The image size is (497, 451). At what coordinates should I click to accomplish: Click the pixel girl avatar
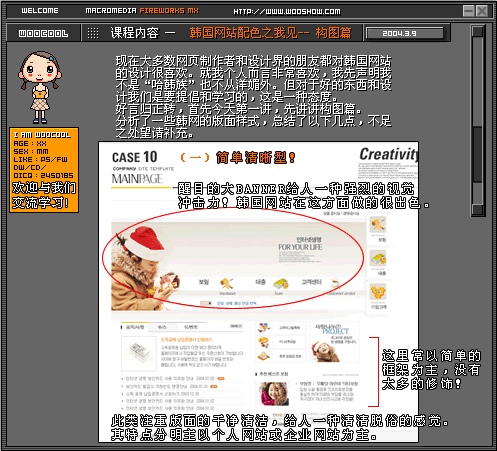point(40,87)
